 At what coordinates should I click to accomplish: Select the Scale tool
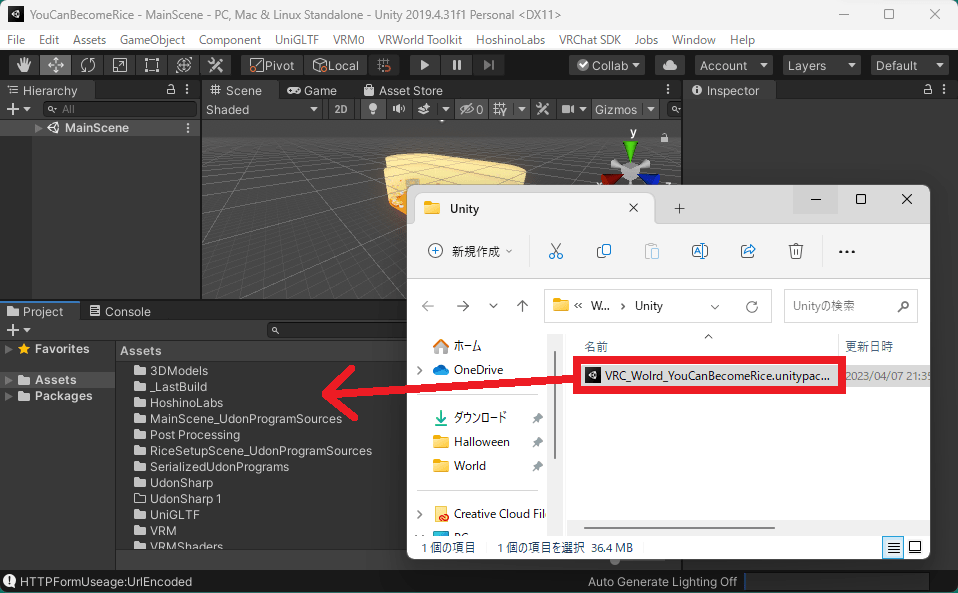[120, 65]
